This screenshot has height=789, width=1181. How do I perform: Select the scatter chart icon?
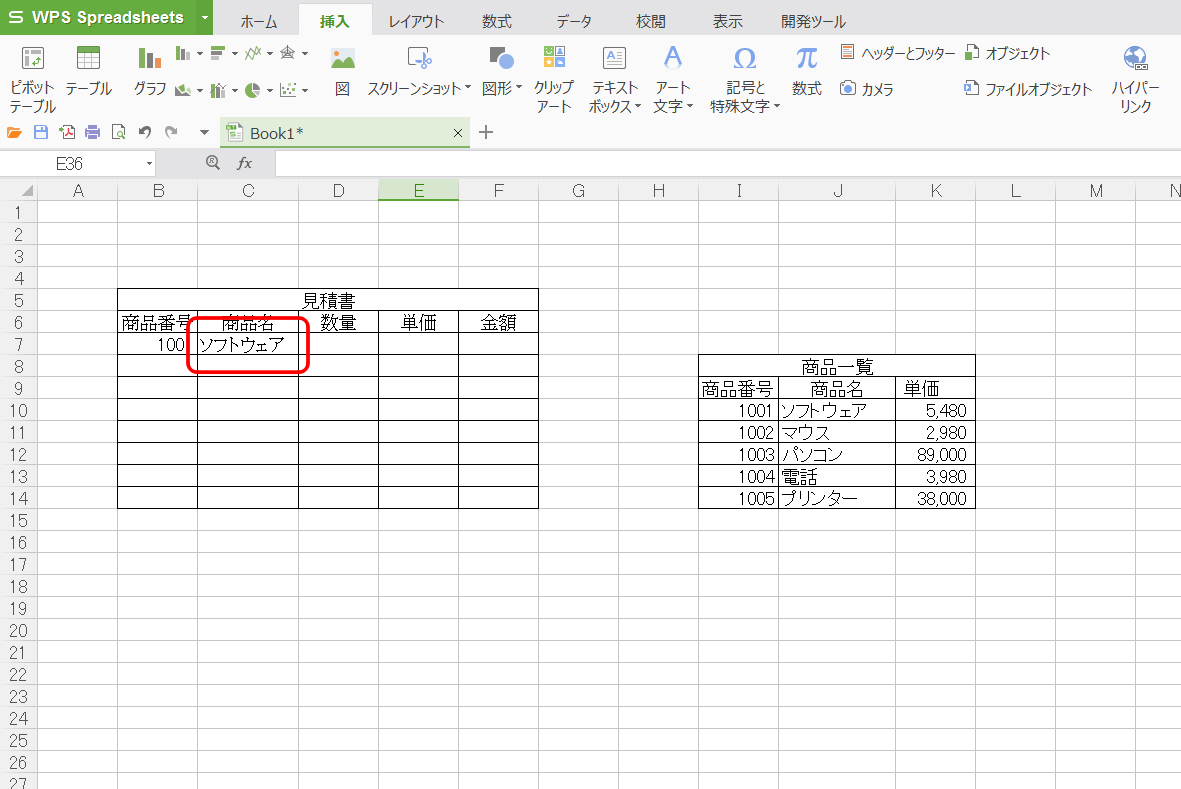(x=288, y=90)
